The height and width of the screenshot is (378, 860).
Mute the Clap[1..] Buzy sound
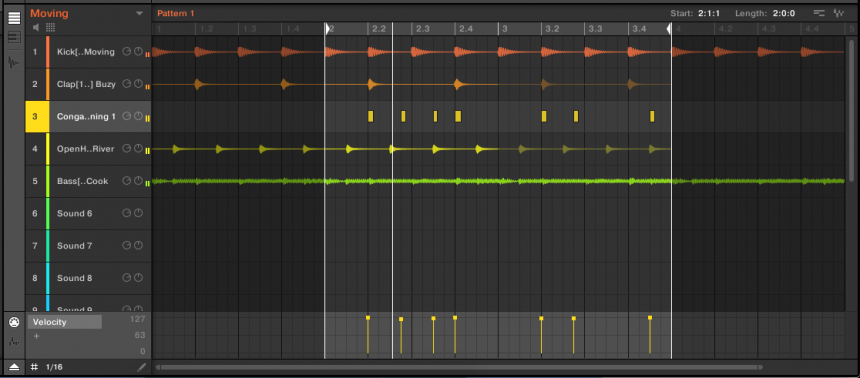coord(138,84)
